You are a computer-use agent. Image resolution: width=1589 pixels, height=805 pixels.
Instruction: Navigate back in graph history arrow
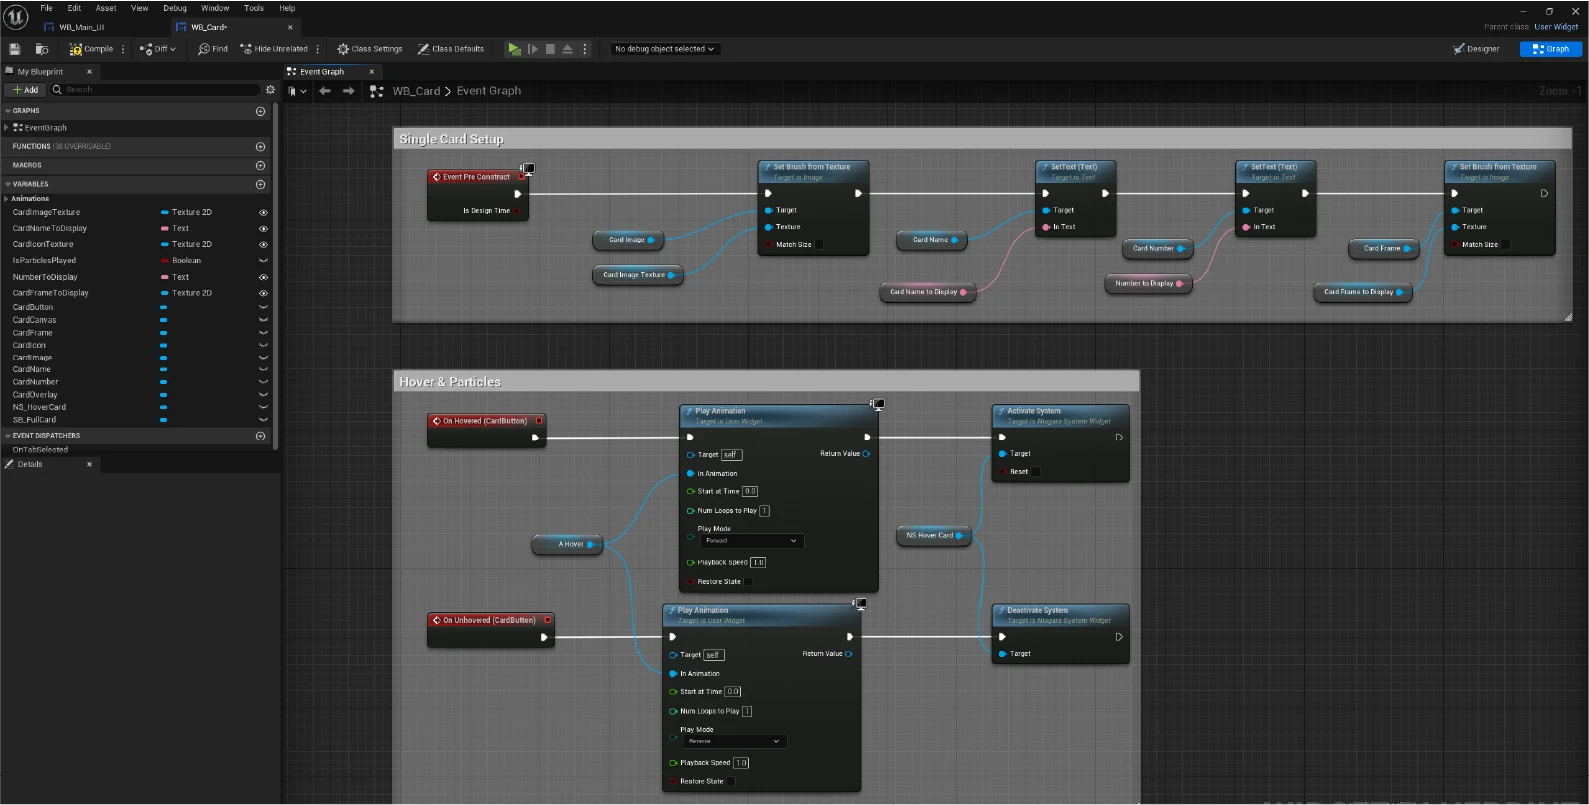pos(324,91)
